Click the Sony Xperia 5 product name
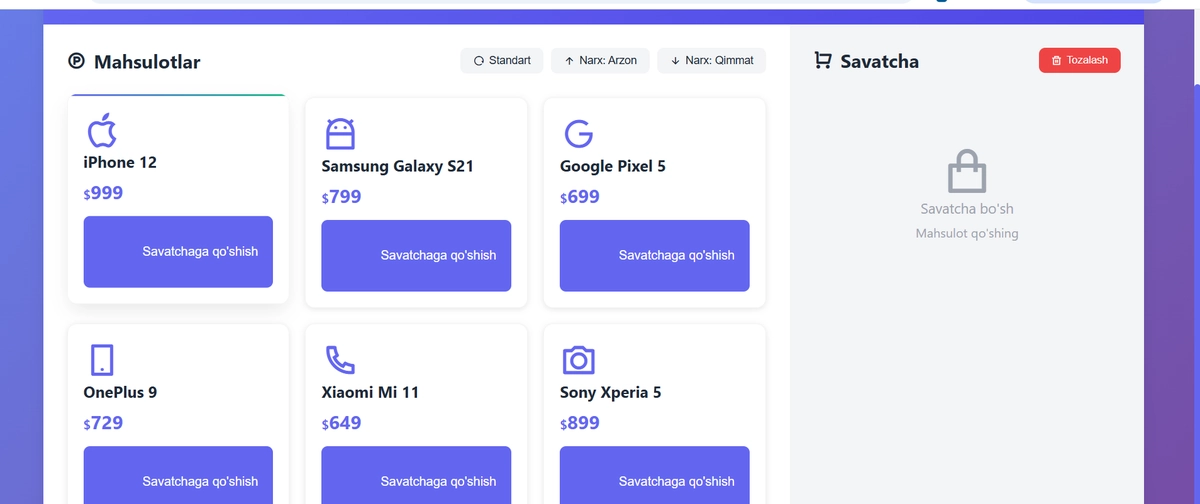The width and height of the screenshot is (1200, 504). 610,392
